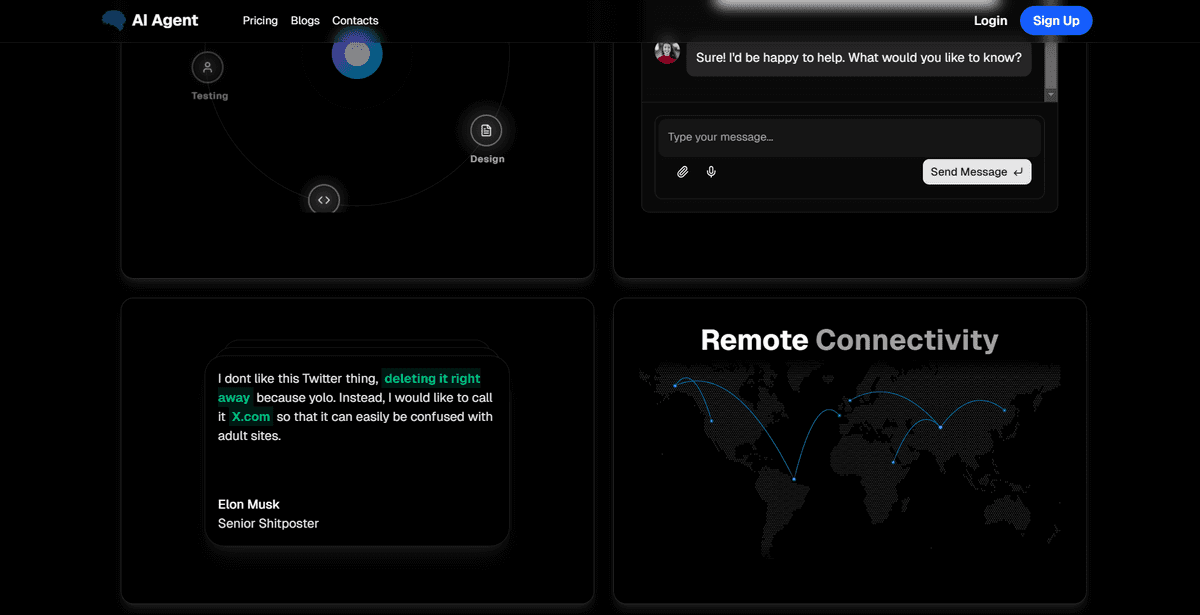This screenshot has width=1200, height=615.
Task: Click the microphone icon in the chat box
Action: coord(711,171)
